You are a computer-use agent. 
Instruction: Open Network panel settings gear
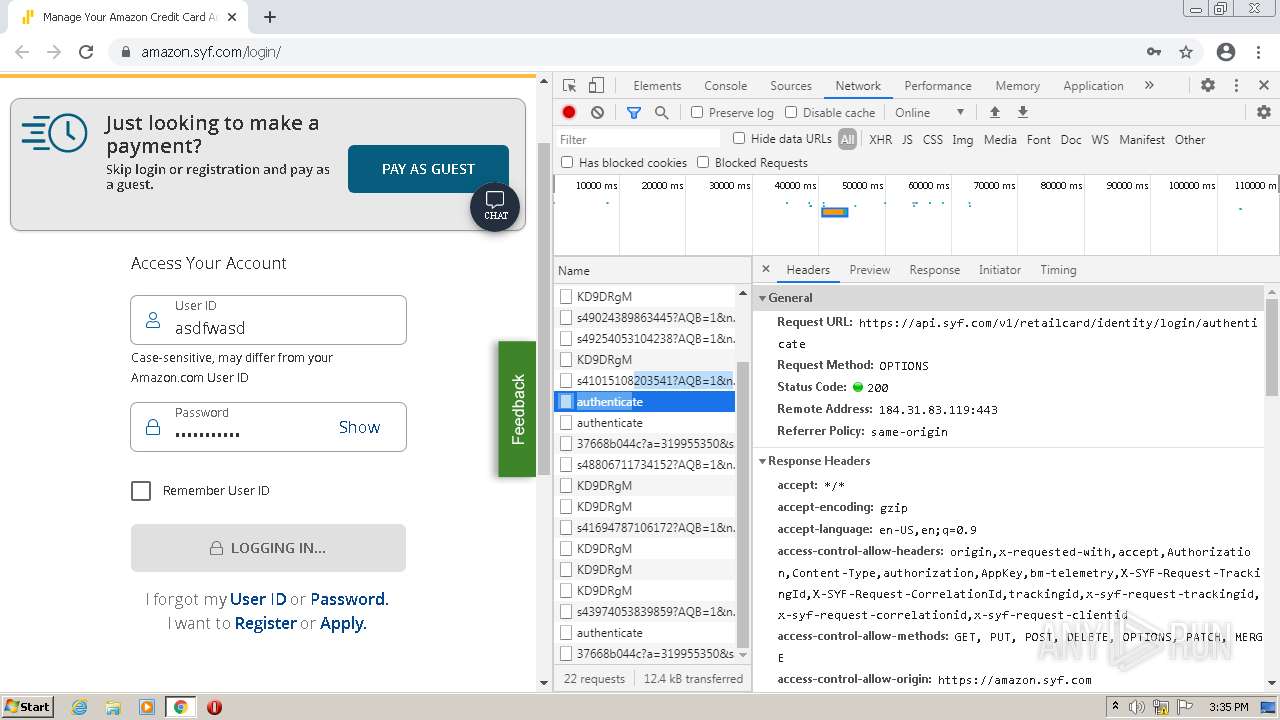(x=1264, y=112)
